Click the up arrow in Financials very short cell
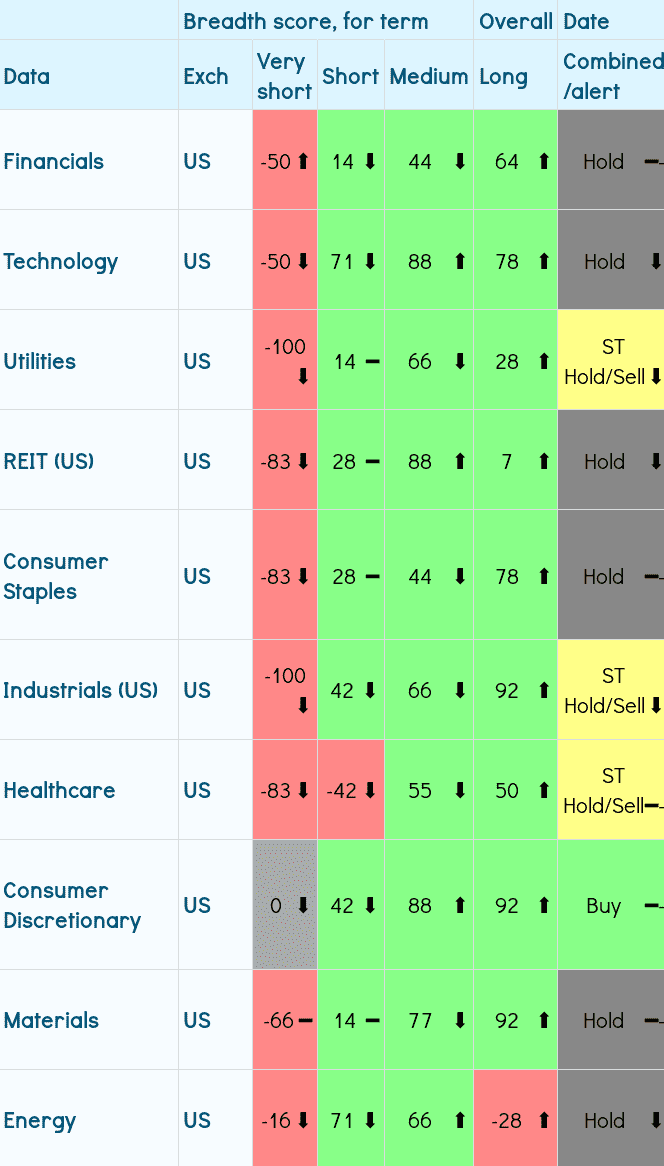This screenshot has width=664, height=1166. pos(303,161)
